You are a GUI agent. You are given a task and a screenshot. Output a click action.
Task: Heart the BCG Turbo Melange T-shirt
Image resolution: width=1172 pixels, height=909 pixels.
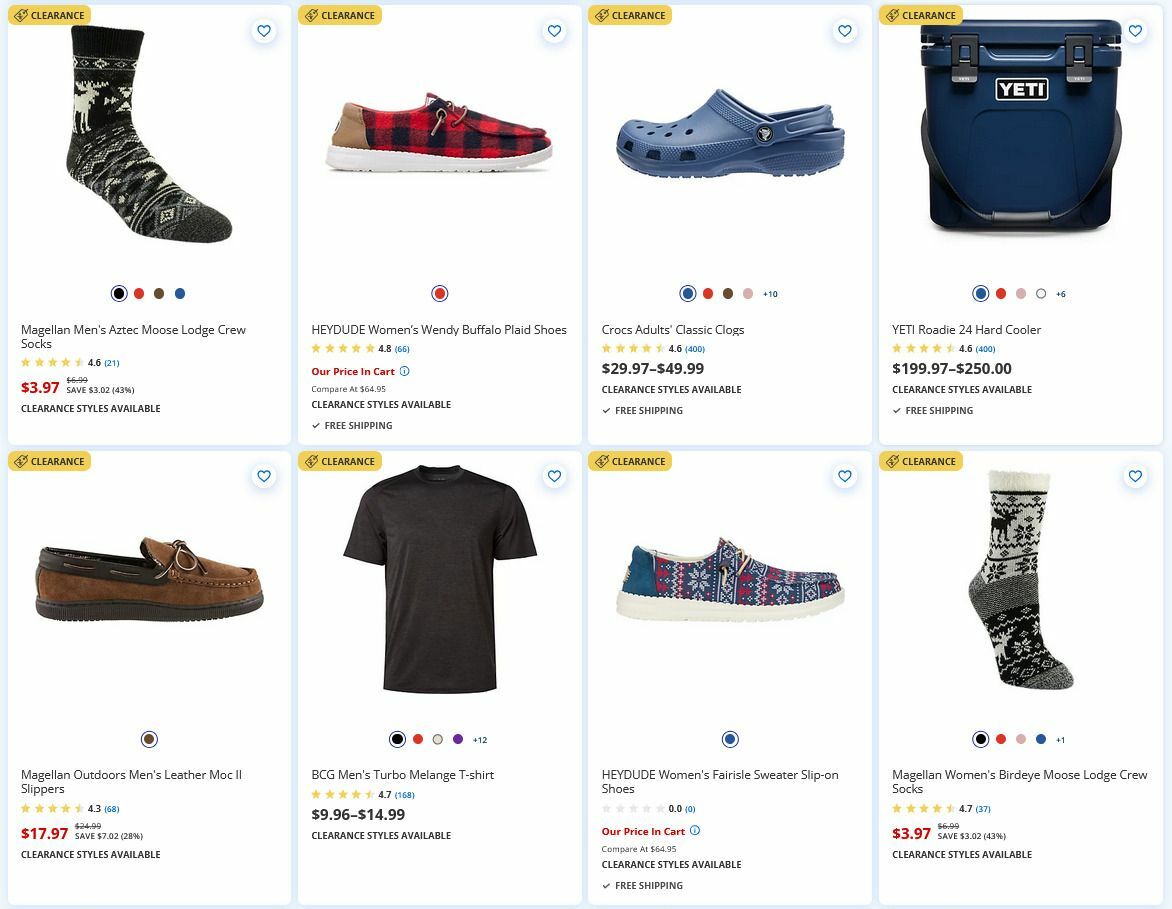pyautogui.click(x=554, y=477)
